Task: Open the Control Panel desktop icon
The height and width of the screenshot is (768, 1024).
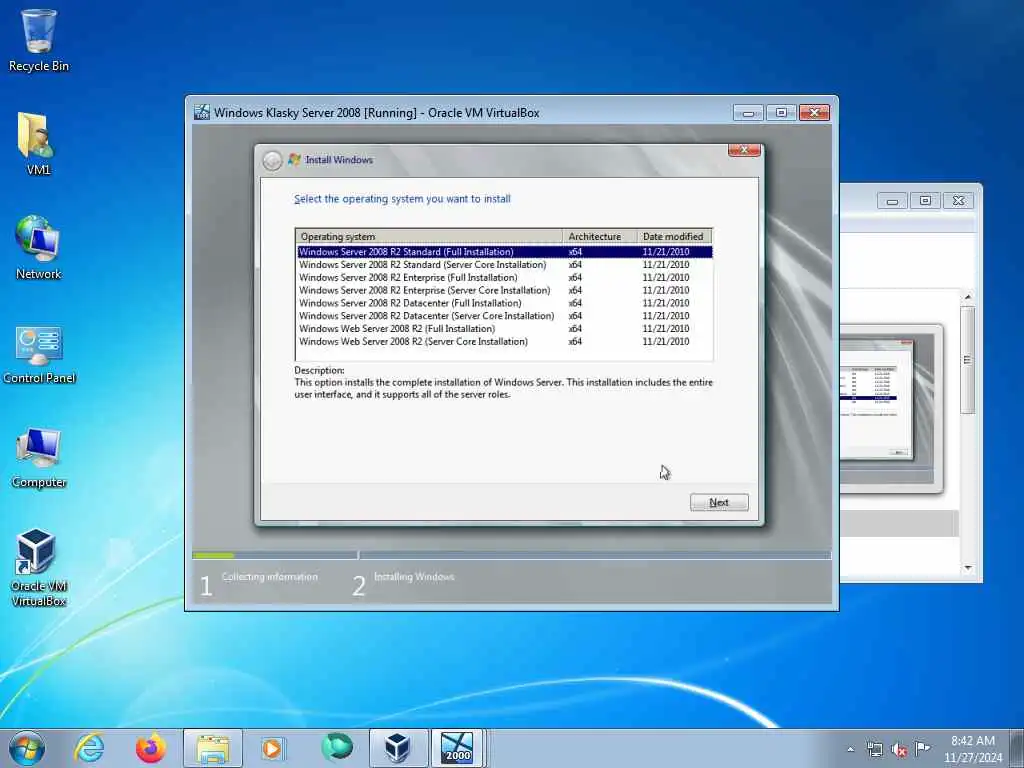Action: point(39,353)
